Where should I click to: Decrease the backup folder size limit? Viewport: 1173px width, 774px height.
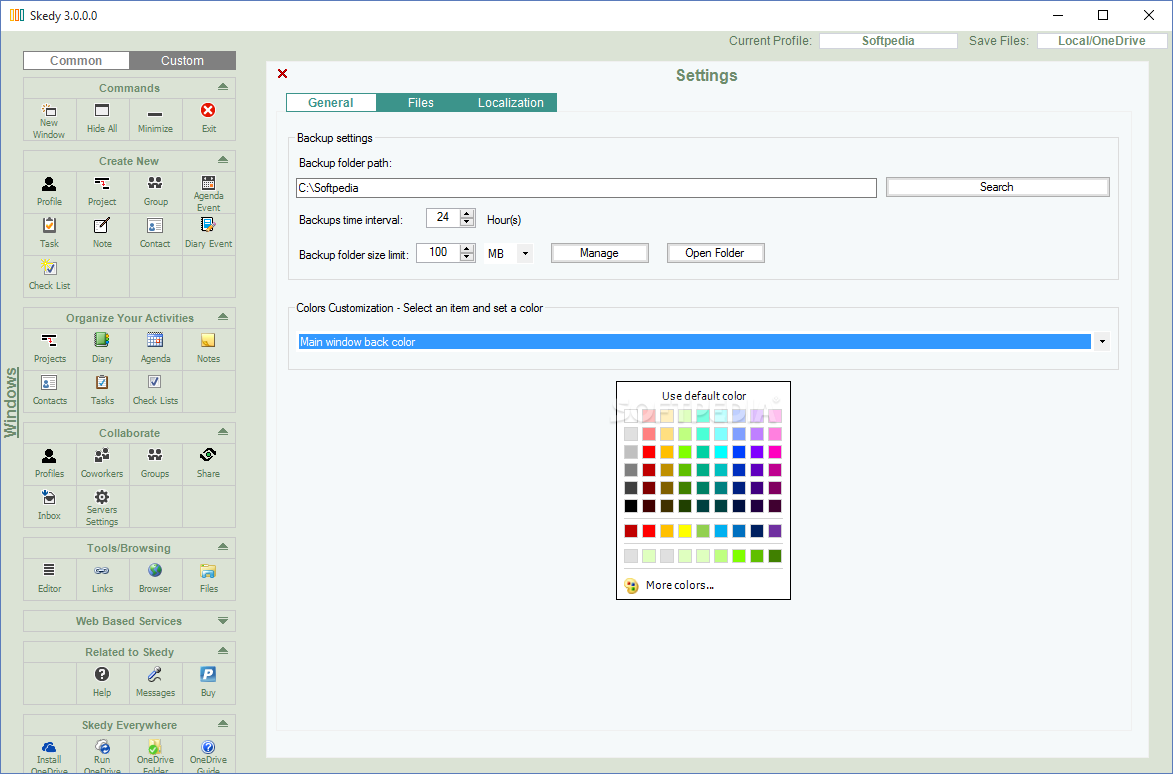[468, 257]
